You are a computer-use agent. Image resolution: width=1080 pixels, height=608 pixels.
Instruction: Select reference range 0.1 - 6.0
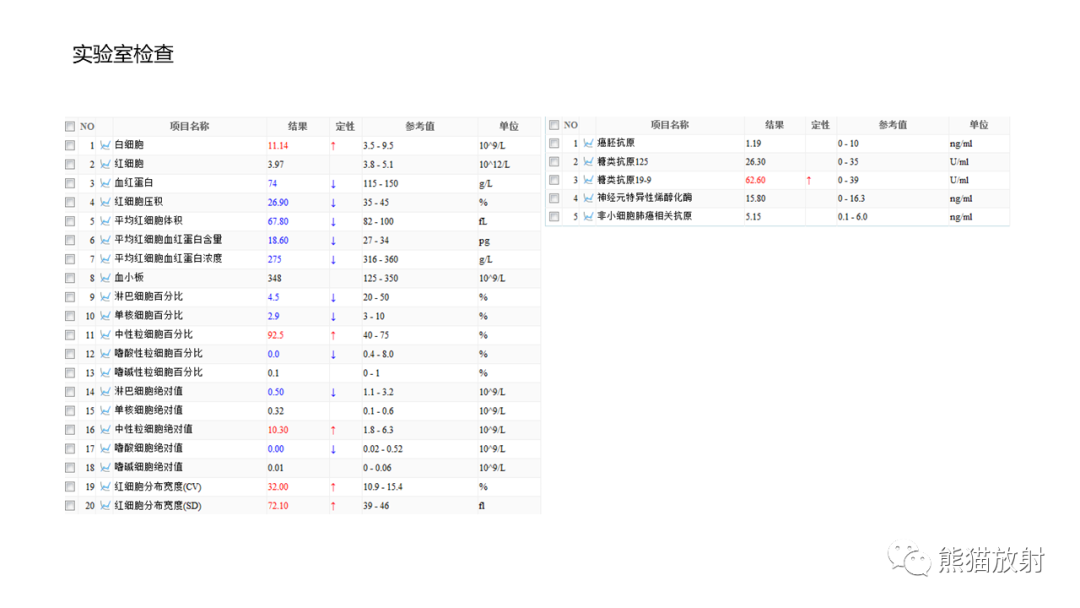[853, 217]
